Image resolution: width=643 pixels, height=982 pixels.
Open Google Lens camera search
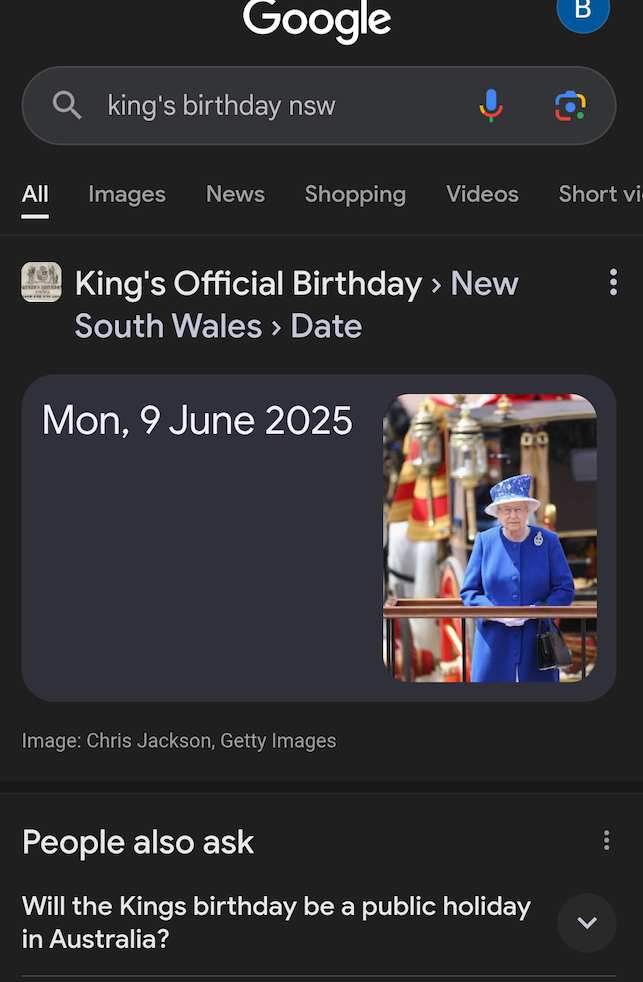(570, 105)
